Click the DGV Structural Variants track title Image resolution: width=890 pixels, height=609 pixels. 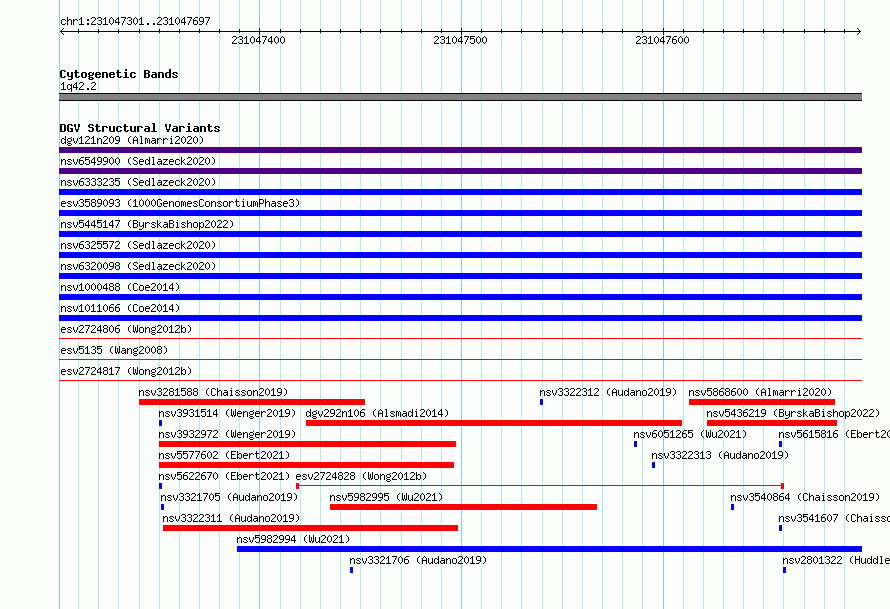(140, 128)
